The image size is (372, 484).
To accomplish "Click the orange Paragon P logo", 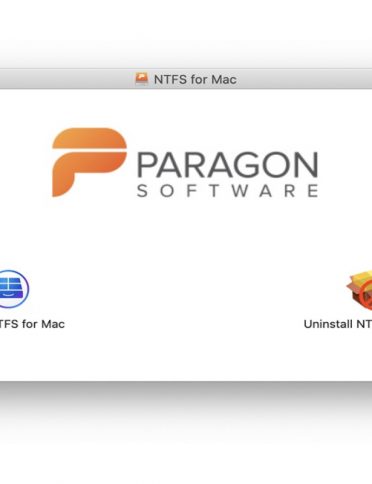I will click(89, 162).
